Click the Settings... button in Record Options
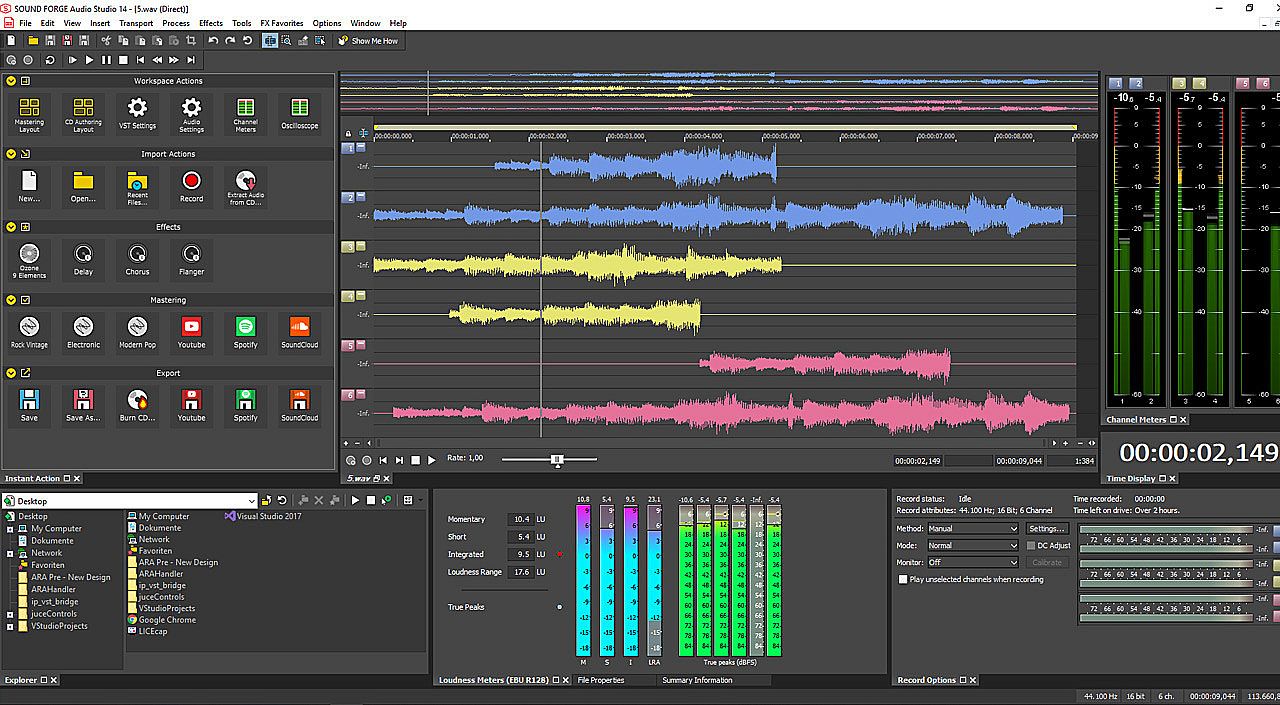The width and height of the screenshot is (1280, 705). tap(1047, 529)
